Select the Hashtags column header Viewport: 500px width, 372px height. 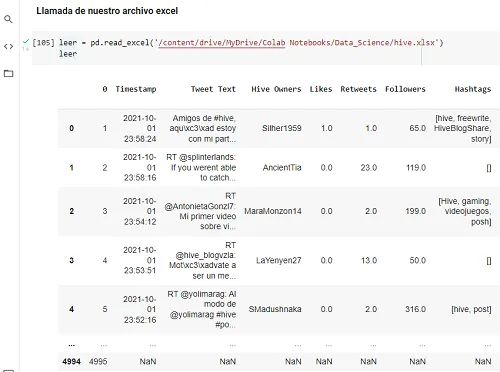point(473,89)
